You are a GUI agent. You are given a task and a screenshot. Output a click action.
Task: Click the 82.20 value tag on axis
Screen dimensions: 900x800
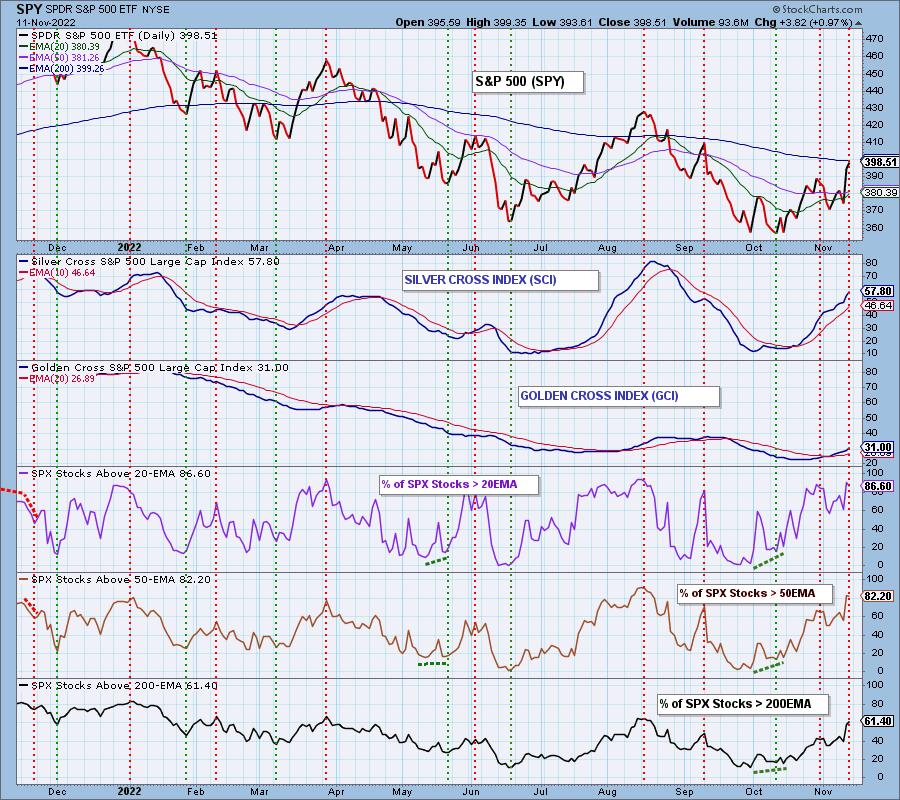point(878,596)
